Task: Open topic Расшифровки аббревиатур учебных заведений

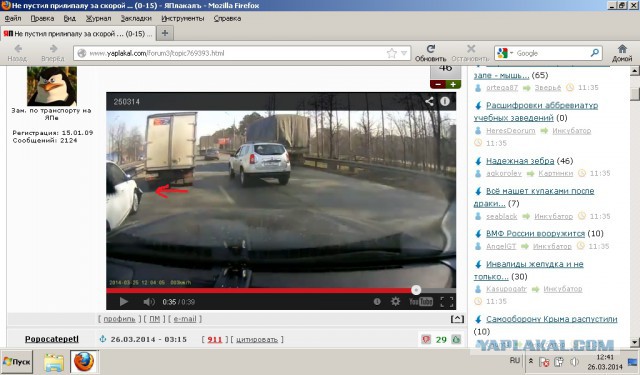Action: [536, 111]
